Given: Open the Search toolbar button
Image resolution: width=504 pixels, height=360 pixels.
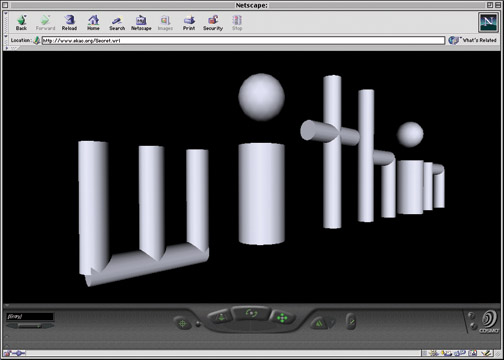Looking at the screenshot, I should [117, 23].
